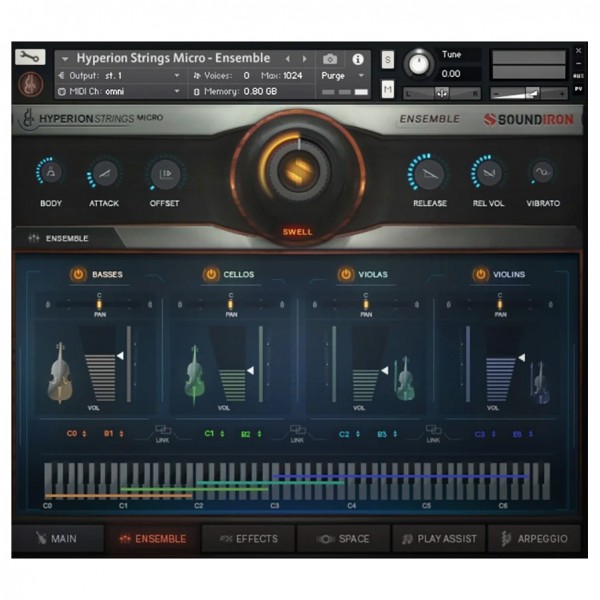Solo the instrument with the S button
Image resolution: width=600 pixels, height=600 pixels.
(x=388, y=60)
